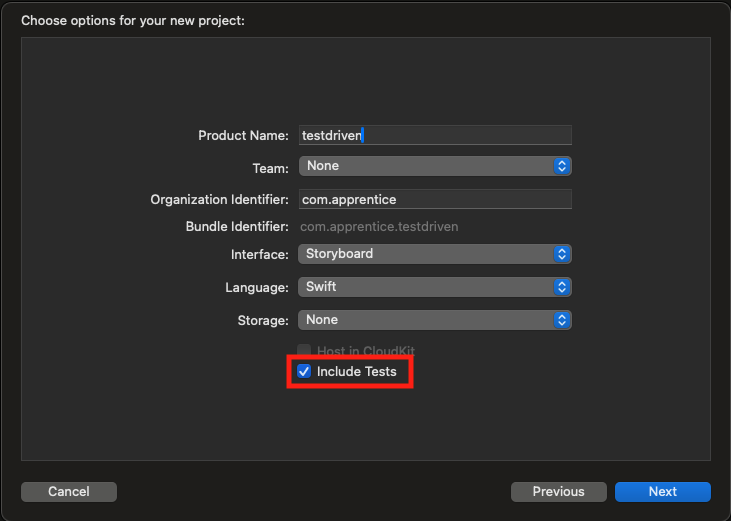This screenshot has width=731, height=521.
Task: Click the disabled Host in CloudKit checkbox
Action: point(304,350)
